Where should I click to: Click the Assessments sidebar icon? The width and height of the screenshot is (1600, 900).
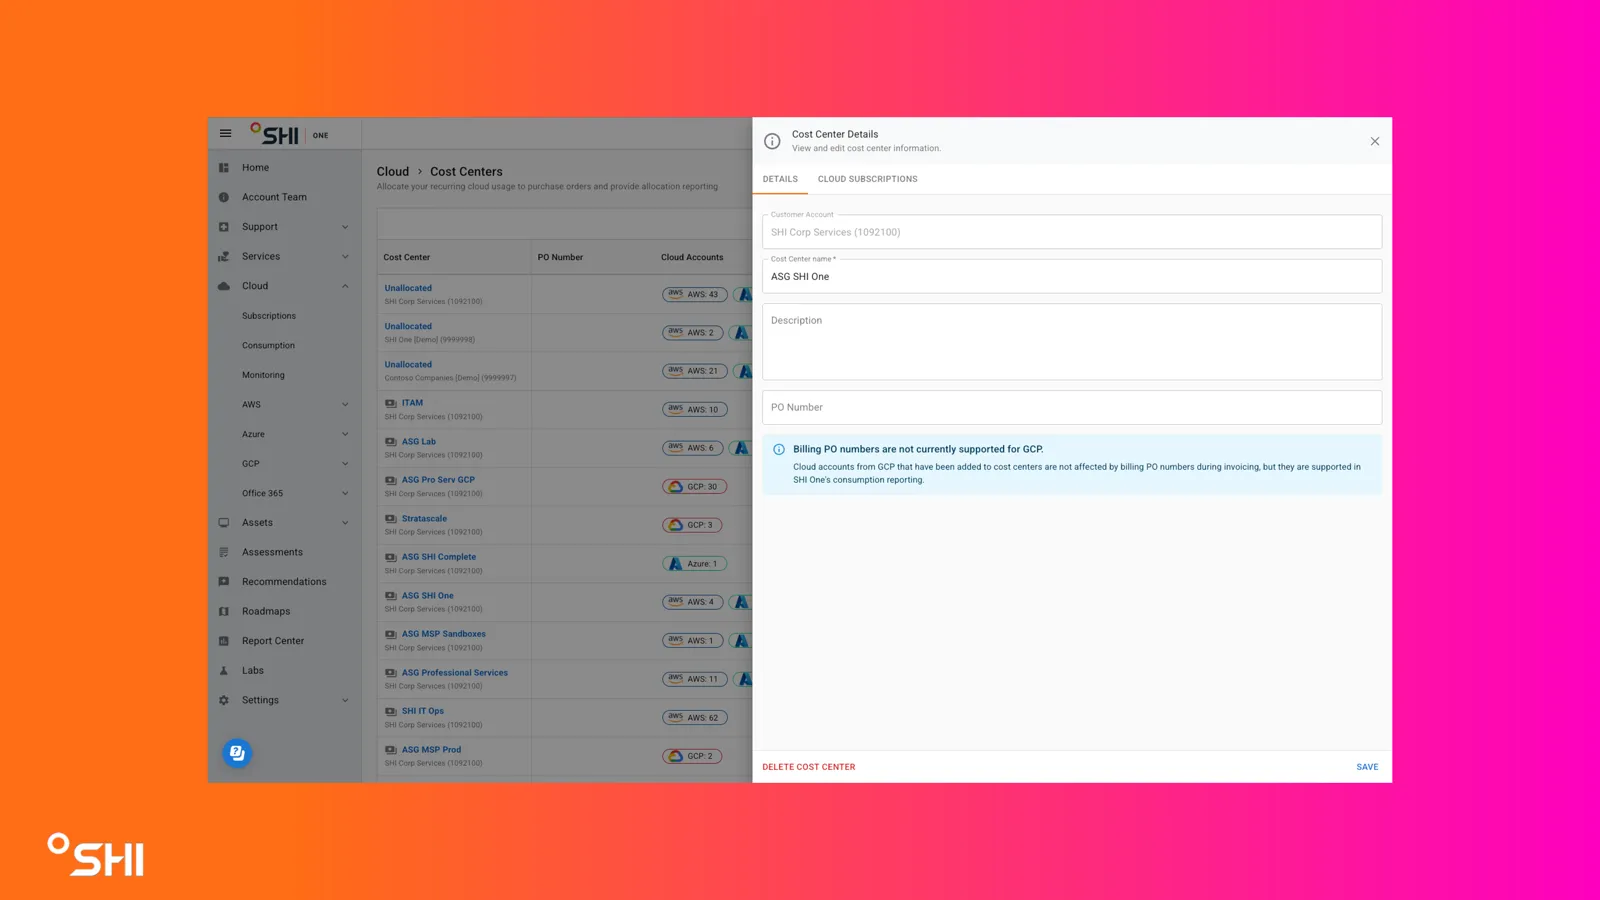coord(224,552)
